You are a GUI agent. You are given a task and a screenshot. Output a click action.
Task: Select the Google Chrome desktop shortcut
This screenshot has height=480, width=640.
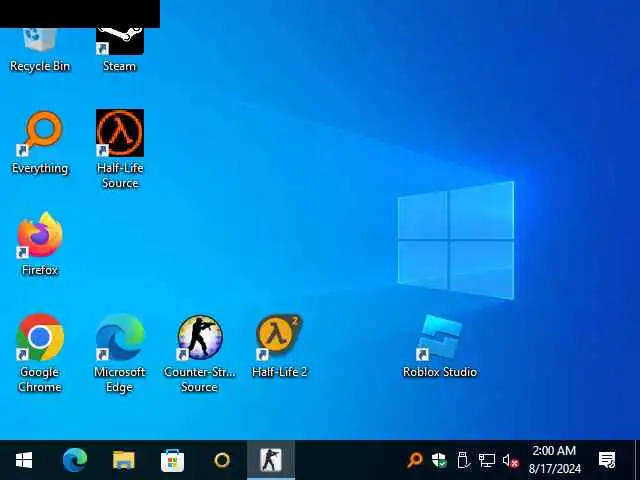(x=40, y=353)
